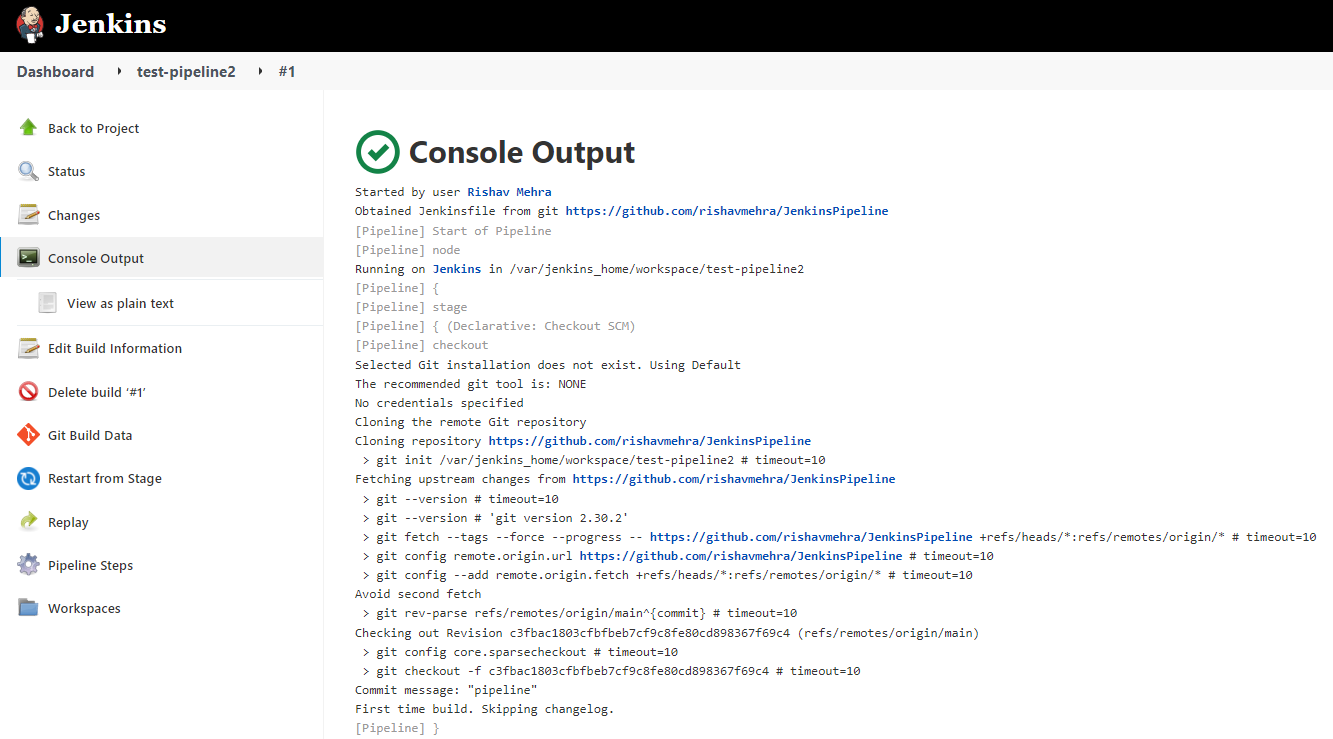Viewport: 1333px width, 739px height.
Task: Click the 'git checkout -f' command line
Action: [x=611, y=671]
